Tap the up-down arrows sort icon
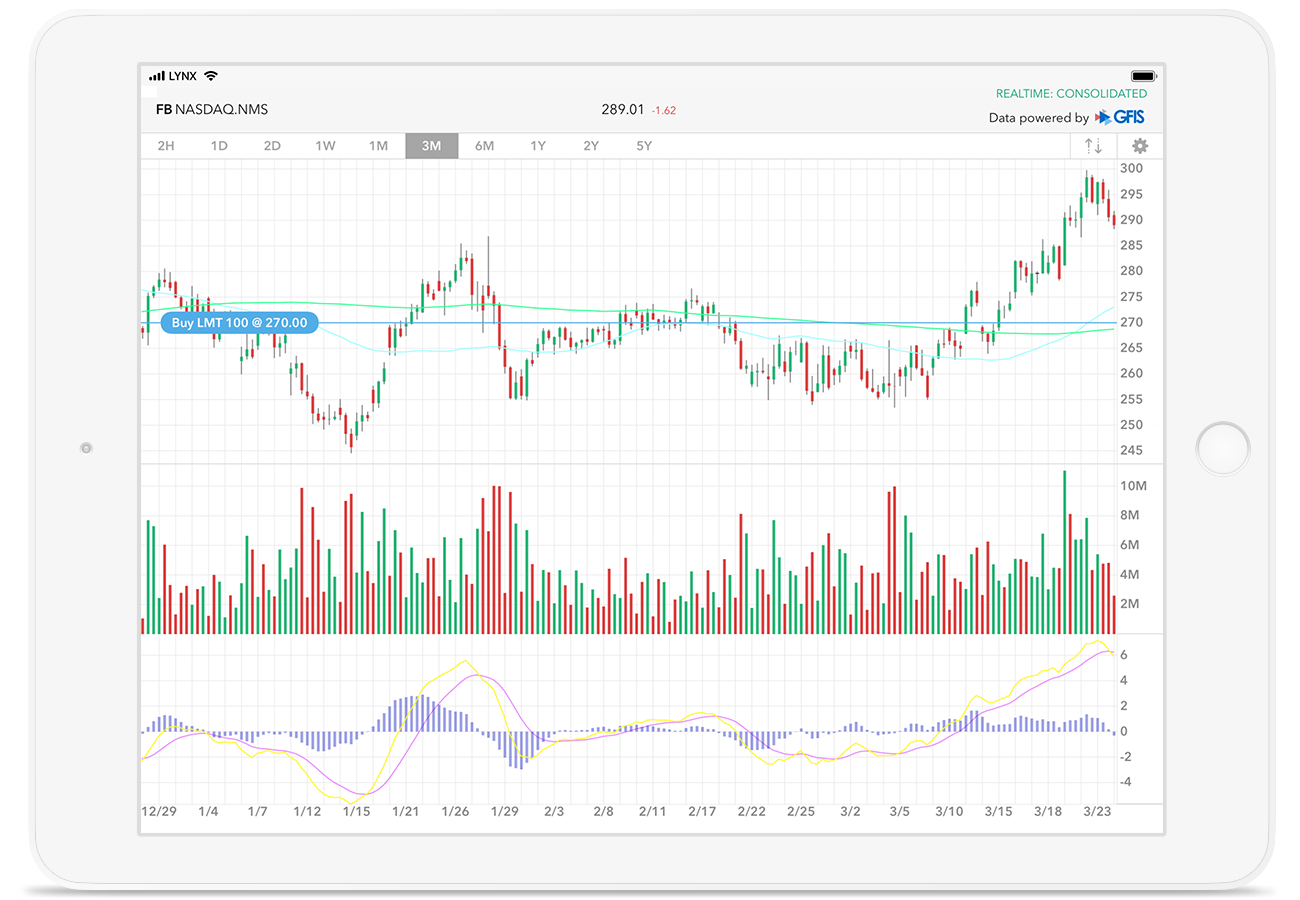Screen dimensions: 1300x900 (x=1094, y=146)
